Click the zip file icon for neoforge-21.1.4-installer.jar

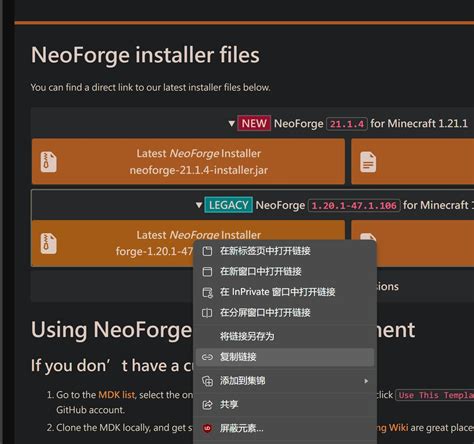coord(48,162)
